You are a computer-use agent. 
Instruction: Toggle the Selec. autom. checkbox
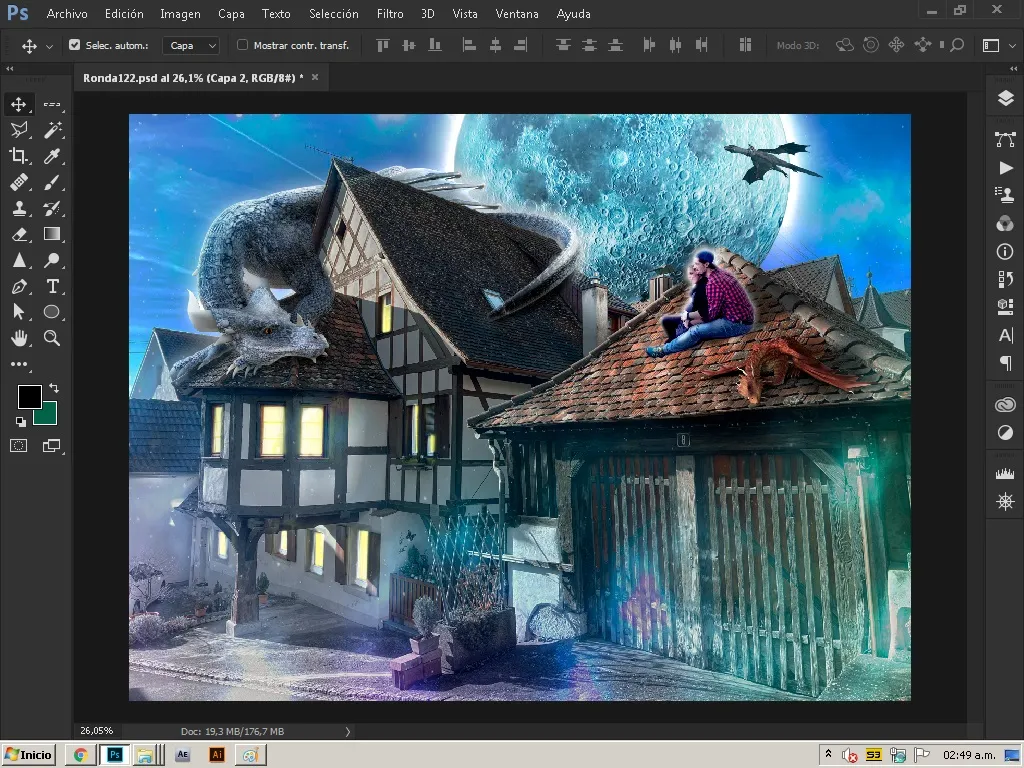[x=74, y=45]
